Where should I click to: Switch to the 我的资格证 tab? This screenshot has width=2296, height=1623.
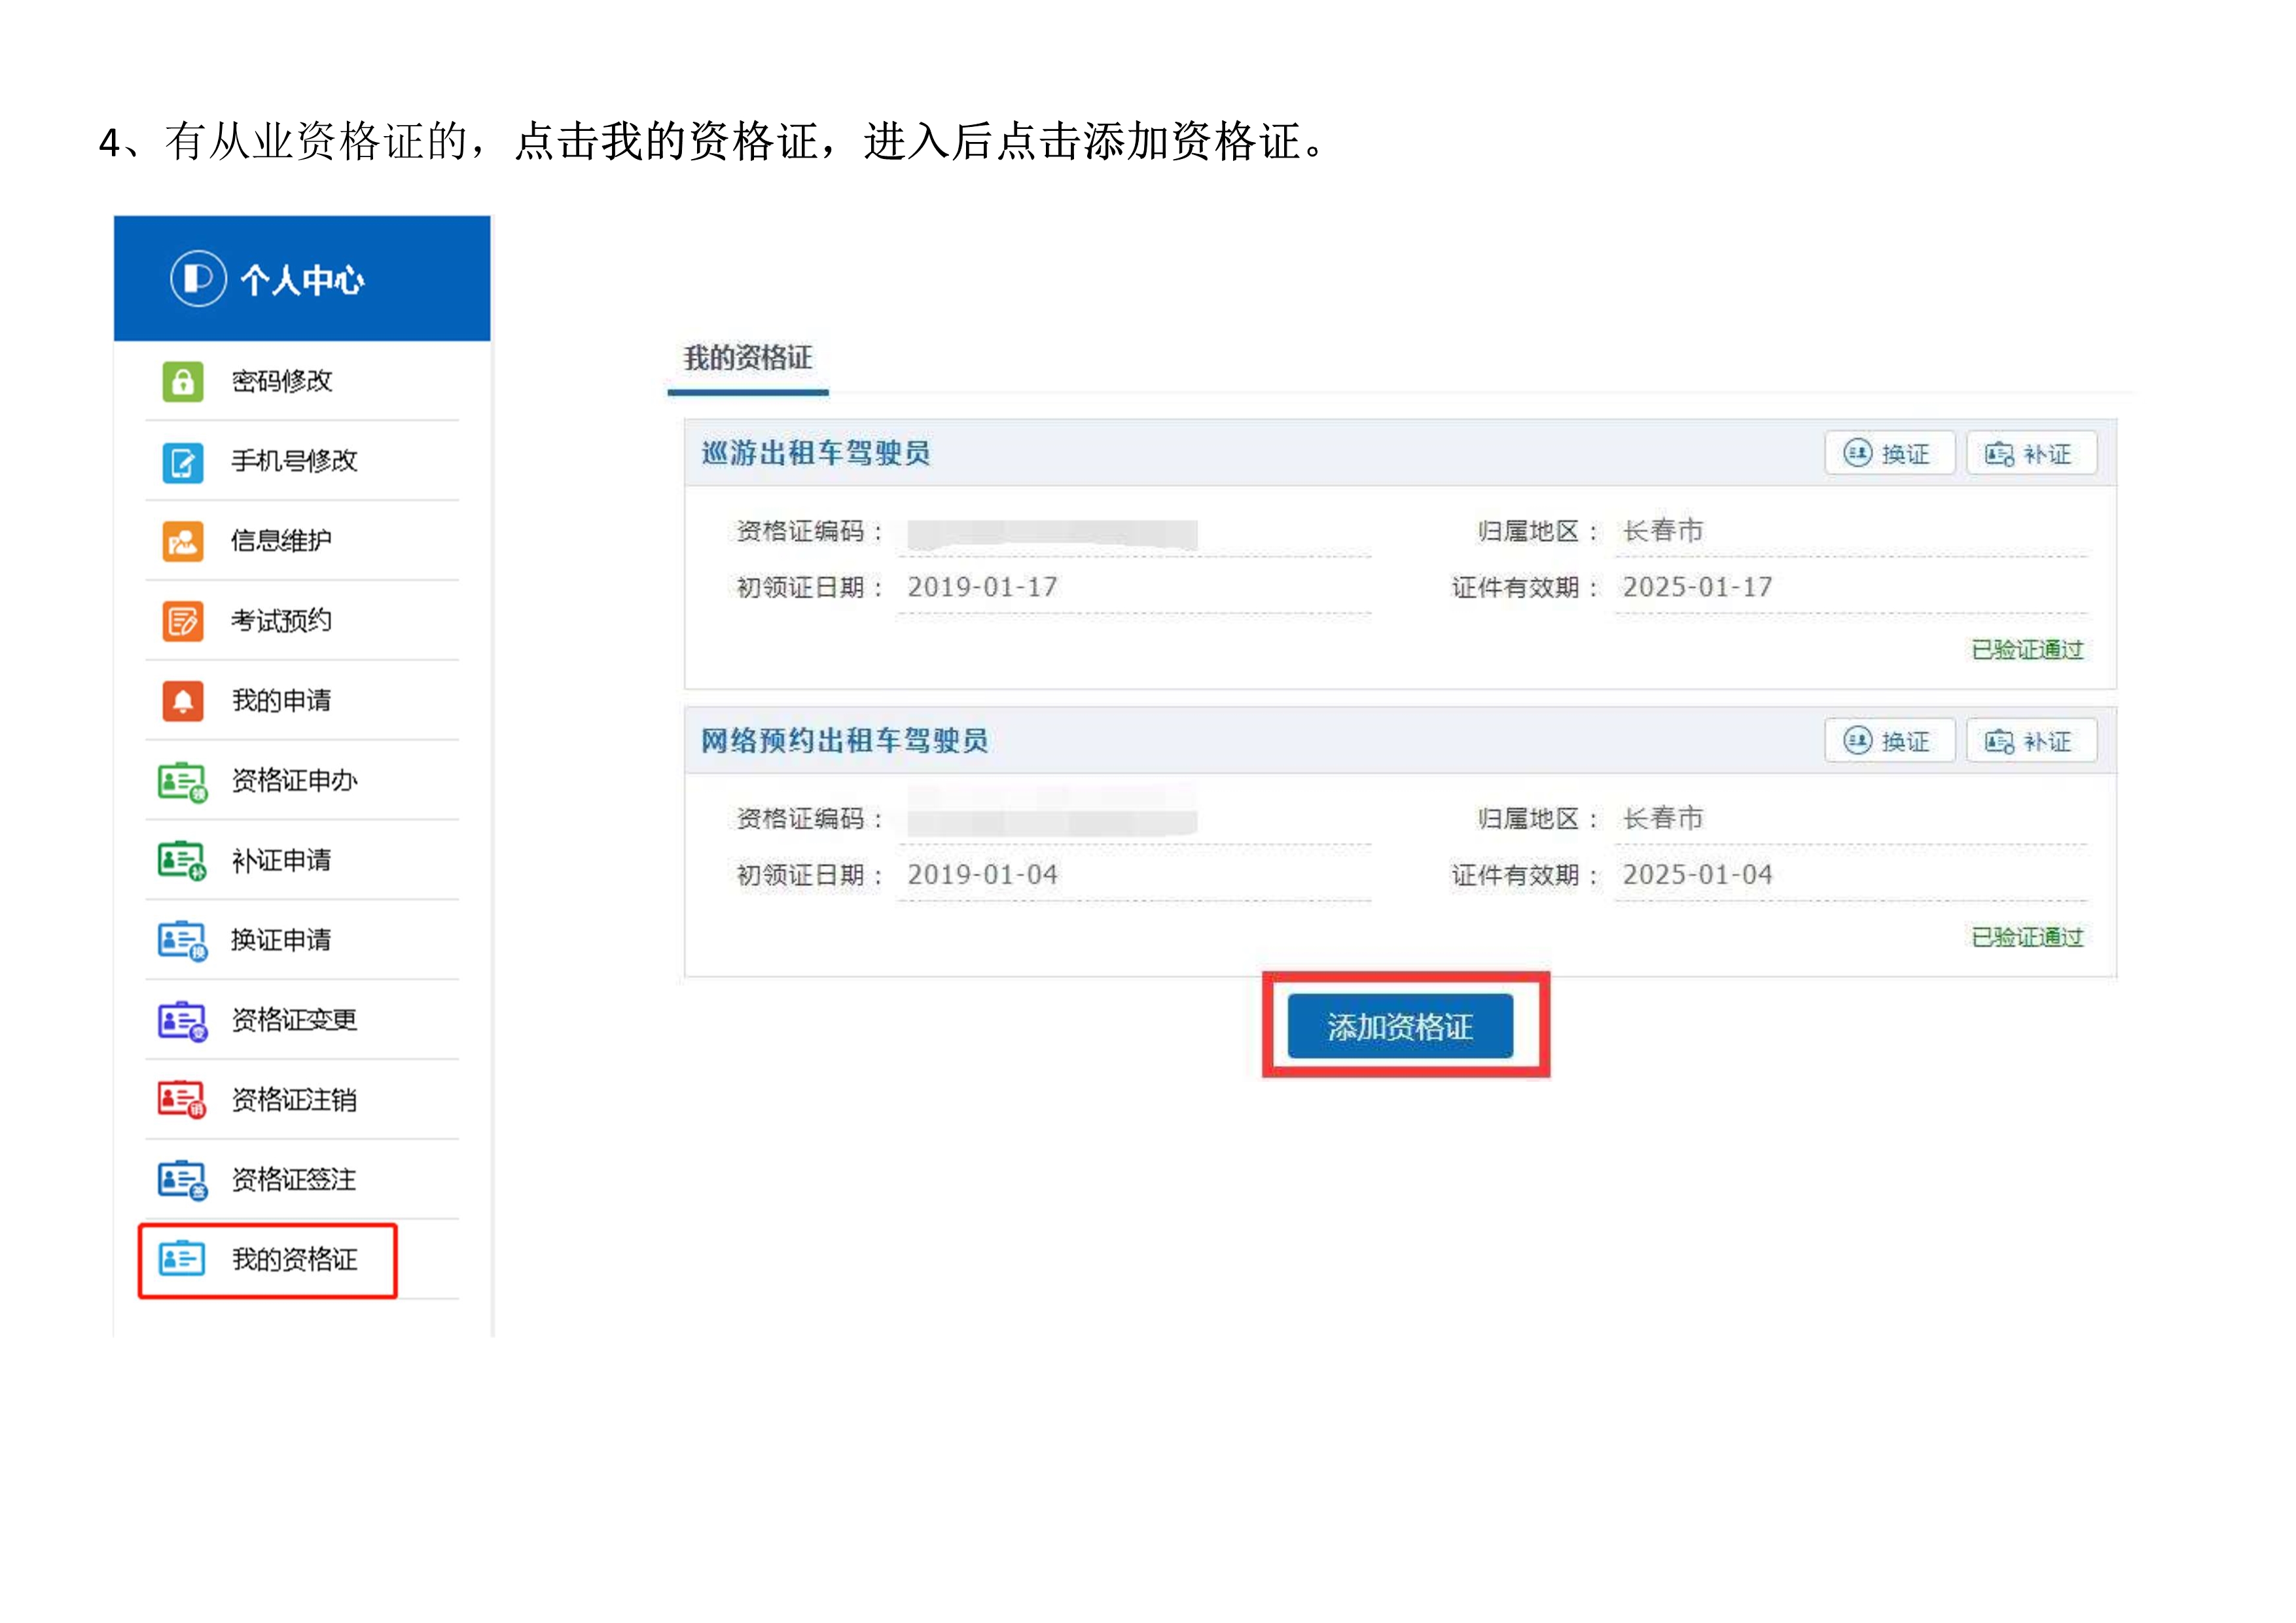[747, 358]
